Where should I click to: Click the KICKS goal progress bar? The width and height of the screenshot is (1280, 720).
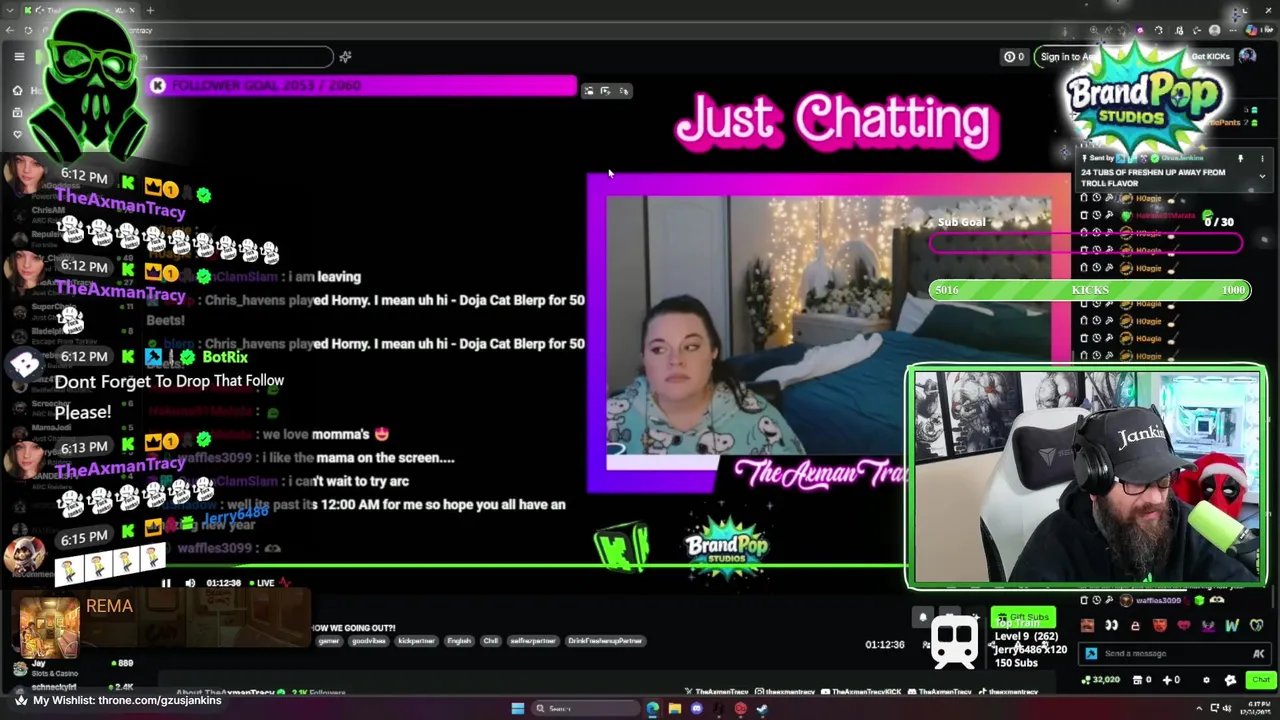pyautogui.click(x=1090, y=290)
